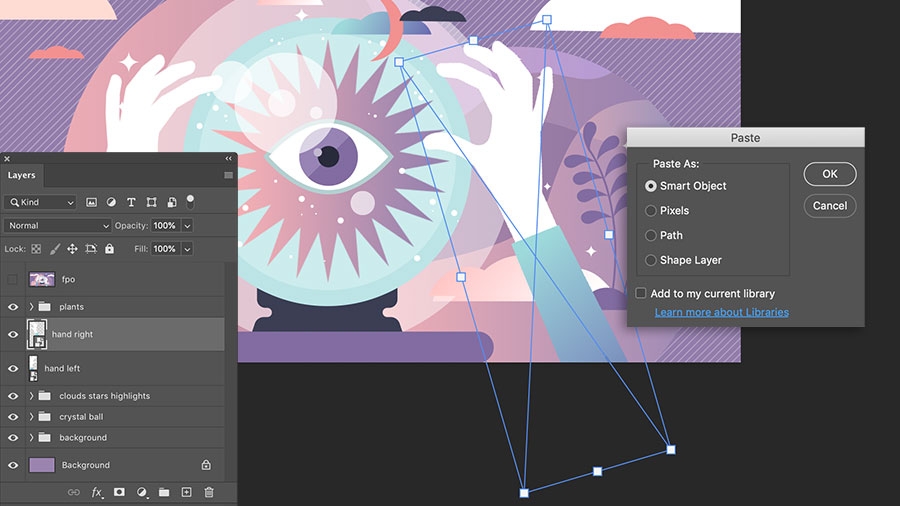Image resolution: width=900 pixels, height=506 pixels.
Task: Hide the hand right layer
Action: tap(13, 334)
